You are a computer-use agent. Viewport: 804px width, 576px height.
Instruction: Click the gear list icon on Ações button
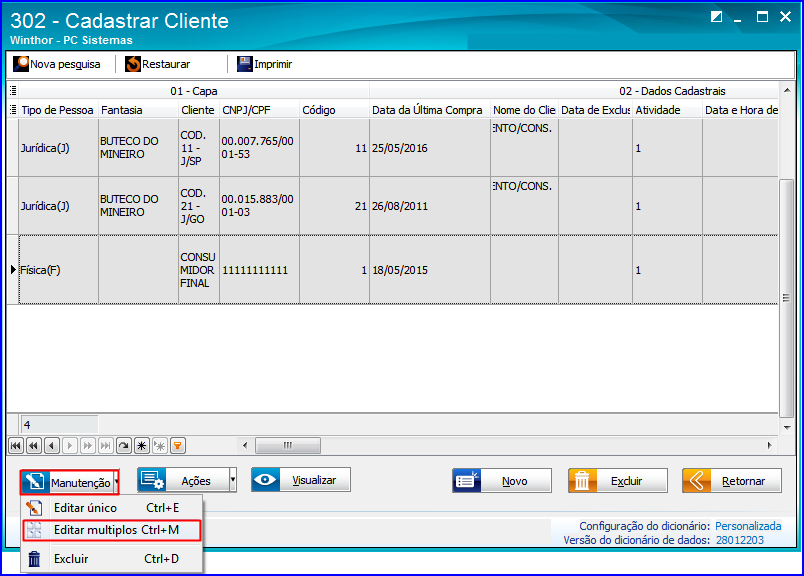pos(152,480)
